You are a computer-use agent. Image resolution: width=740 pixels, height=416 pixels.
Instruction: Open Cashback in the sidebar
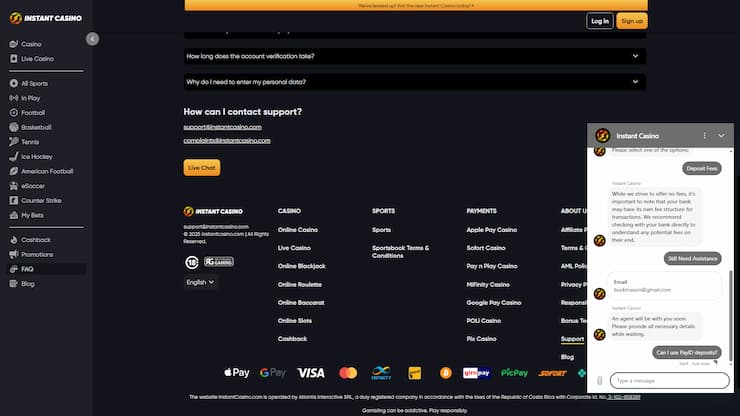coord(35,239)
